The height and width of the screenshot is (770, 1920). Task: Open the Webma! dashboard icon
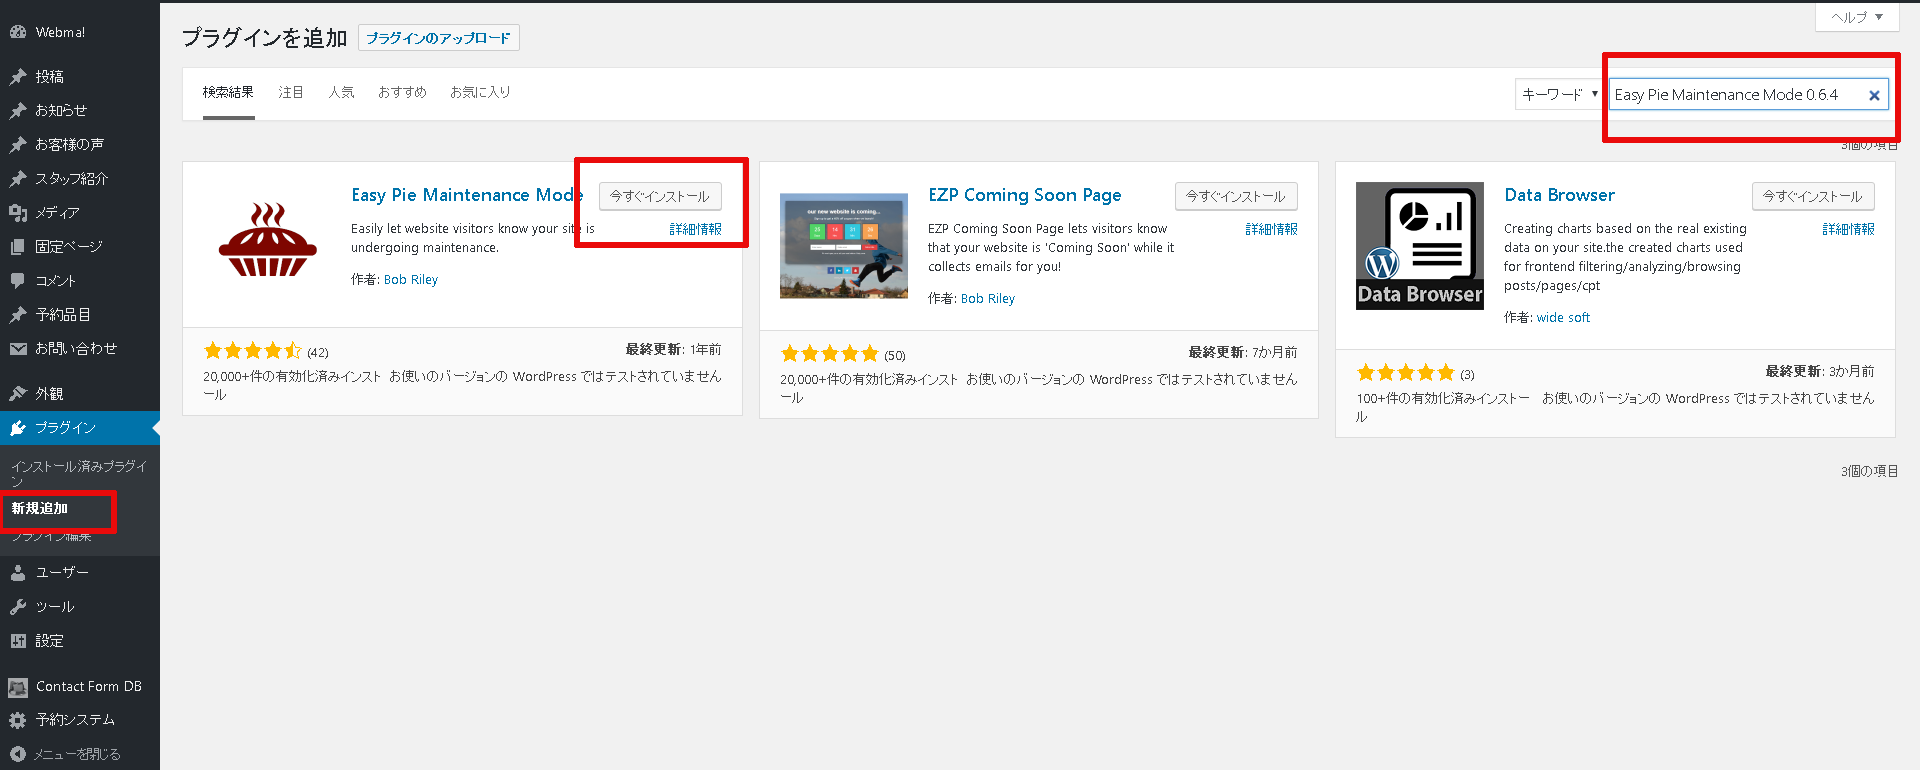[x=17, y=32]
